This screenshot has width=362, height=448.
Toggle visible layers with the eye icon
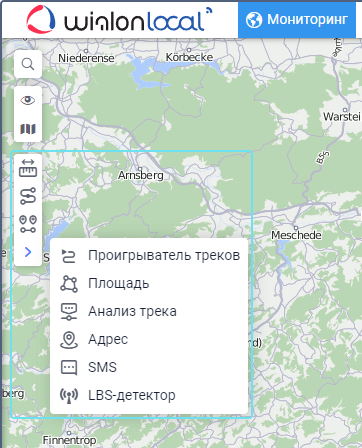[x=28, y=100]
